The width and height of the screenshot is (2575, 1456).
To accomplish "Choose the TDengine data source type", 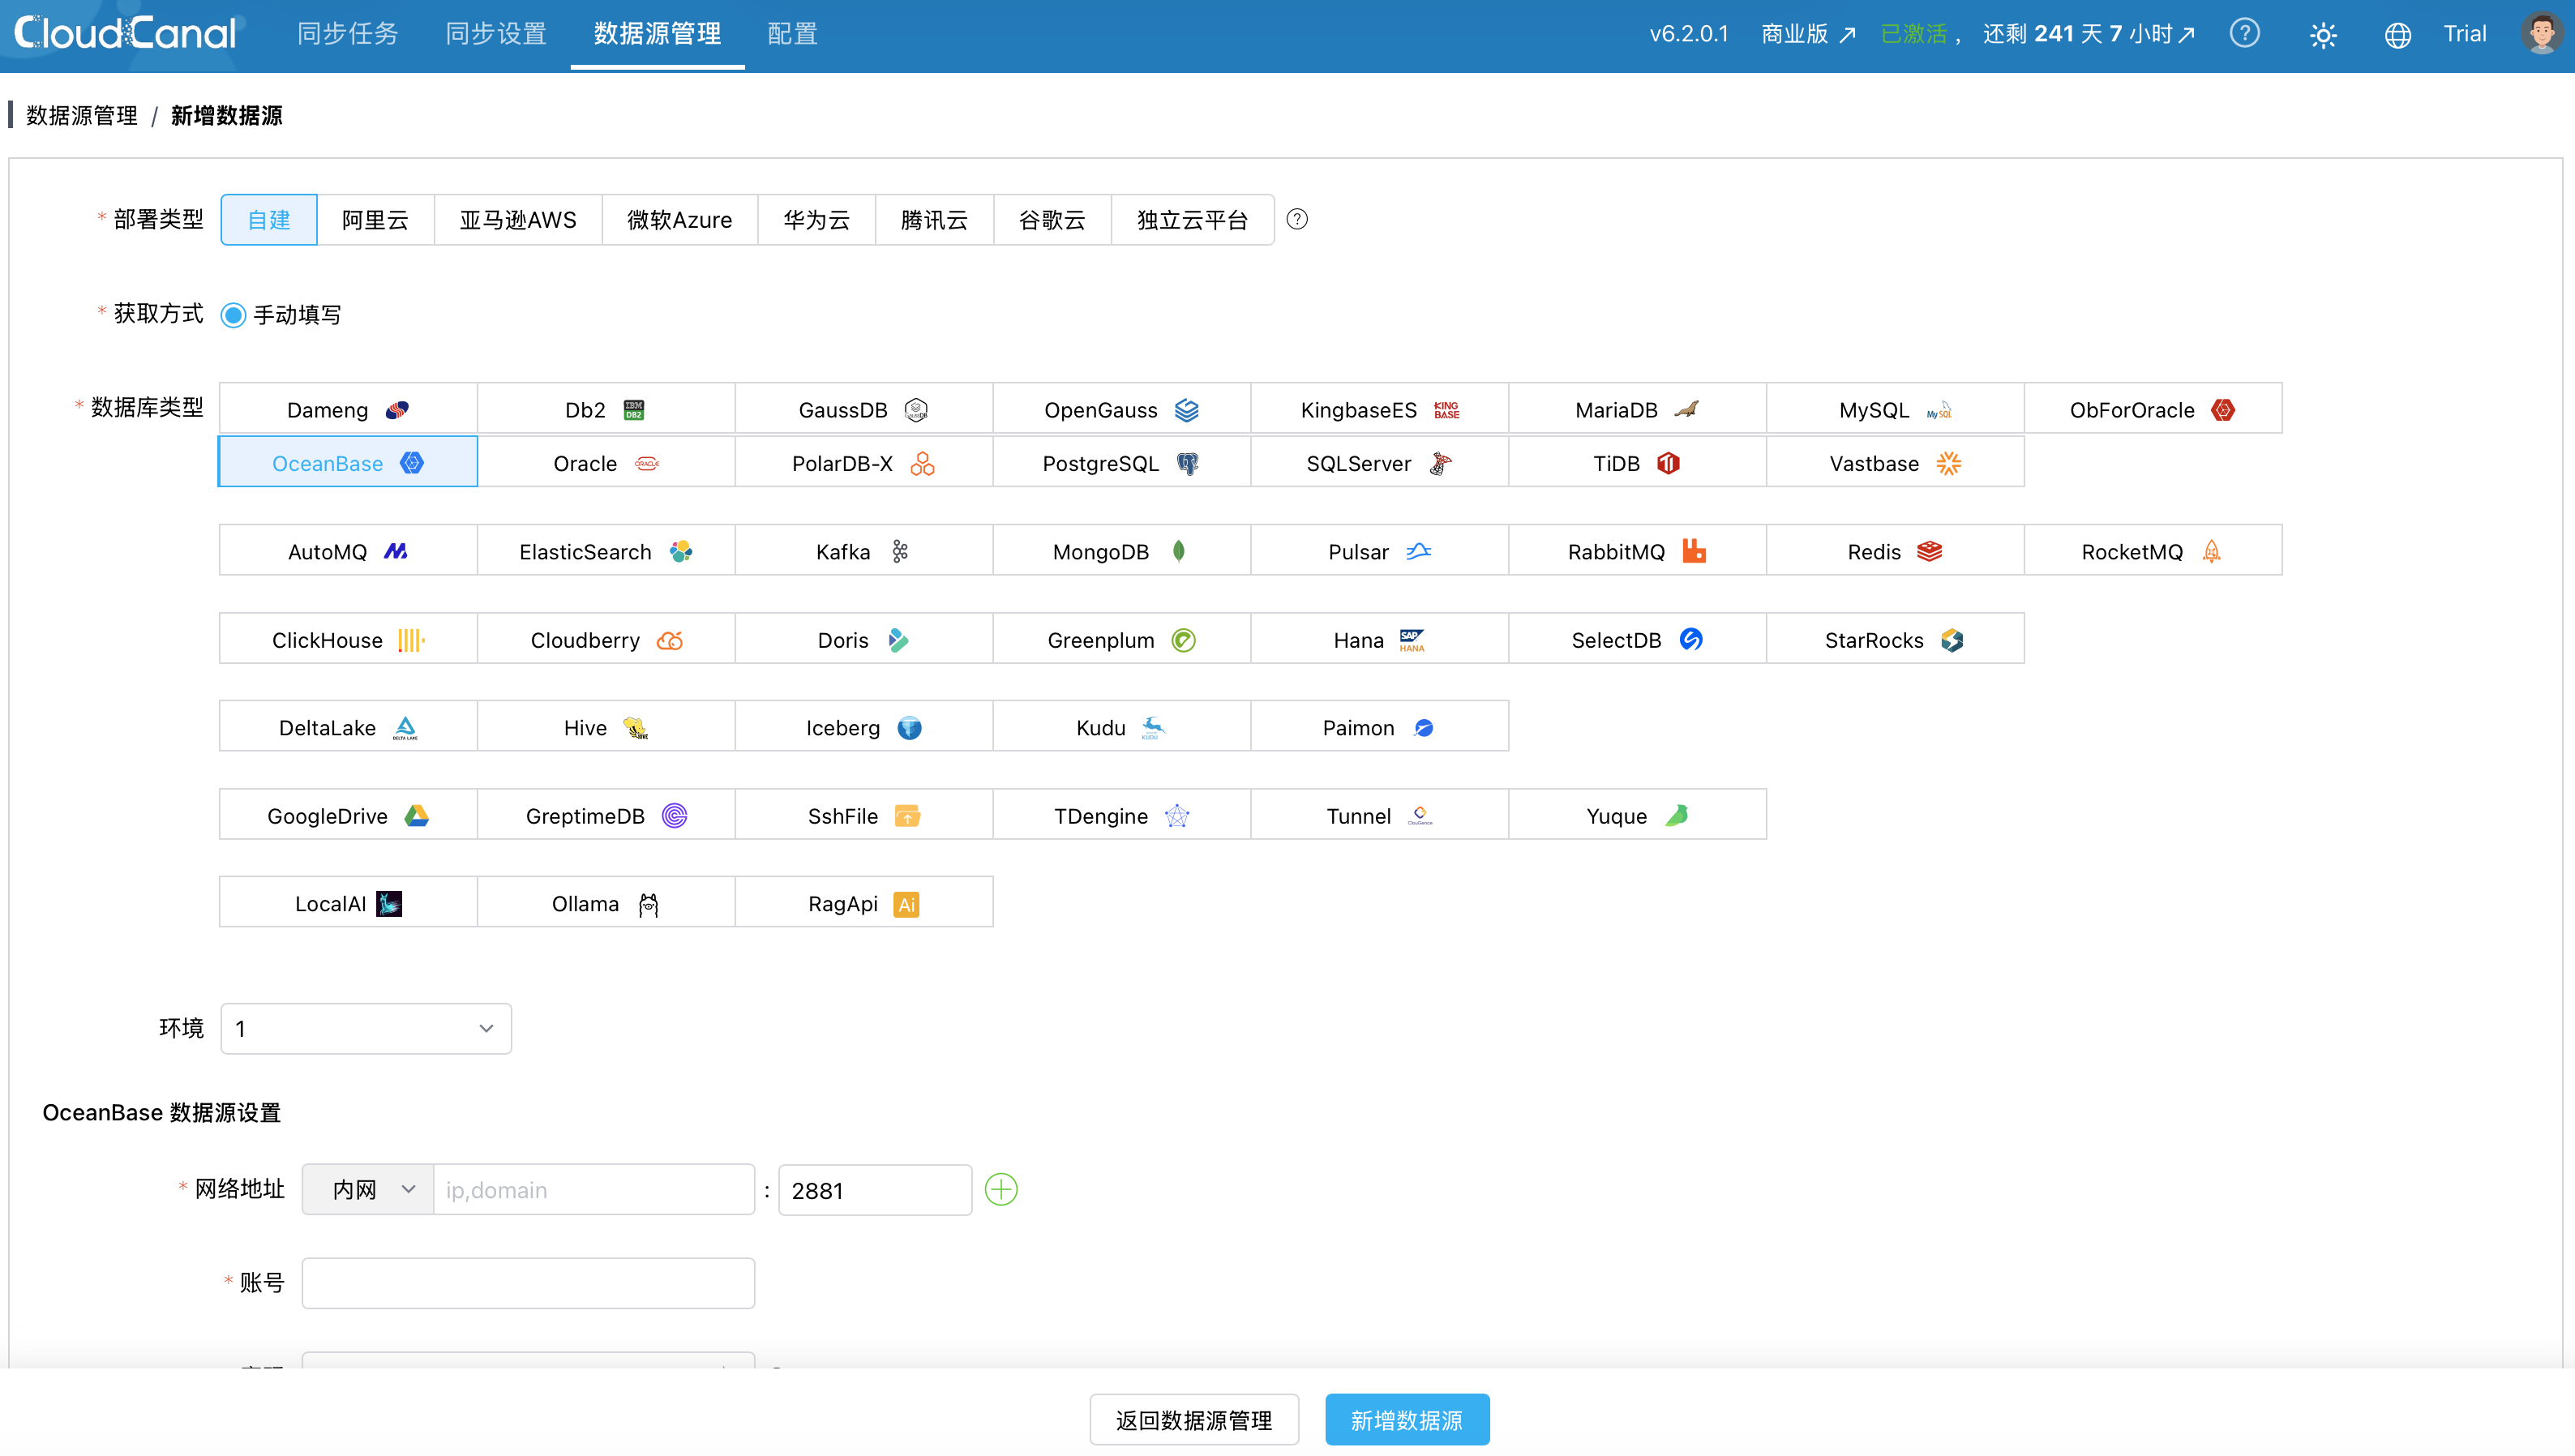I will (x=1122, y=815).
